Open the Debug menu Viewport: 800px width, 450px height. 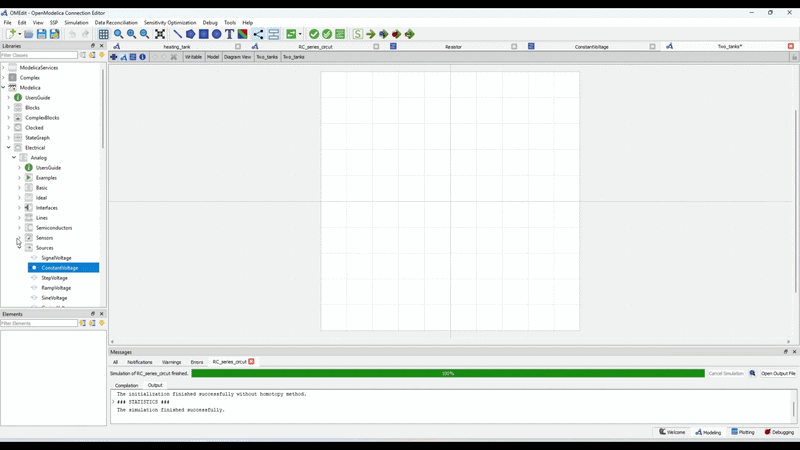pyautogui.click(x=210, y=22)
